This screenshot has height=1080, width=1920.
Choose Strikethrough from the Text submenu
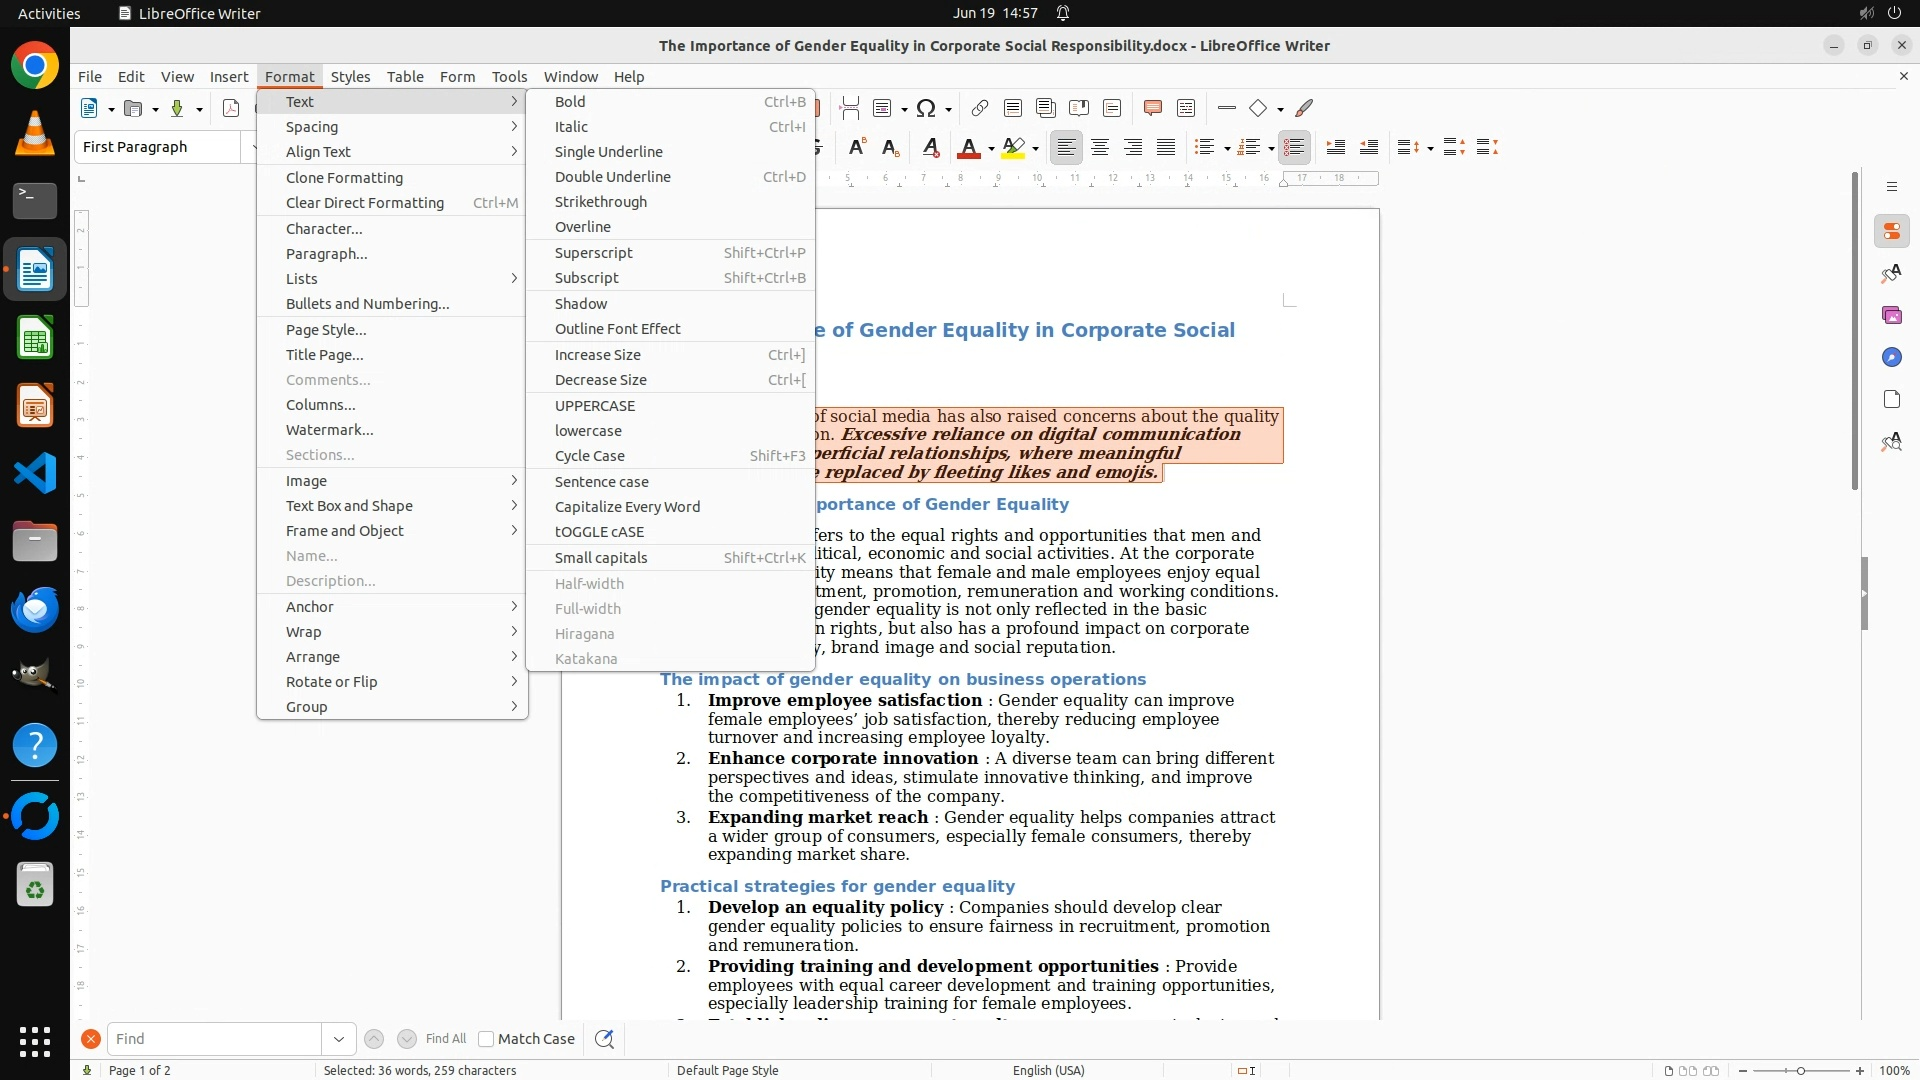click(600, 202)
